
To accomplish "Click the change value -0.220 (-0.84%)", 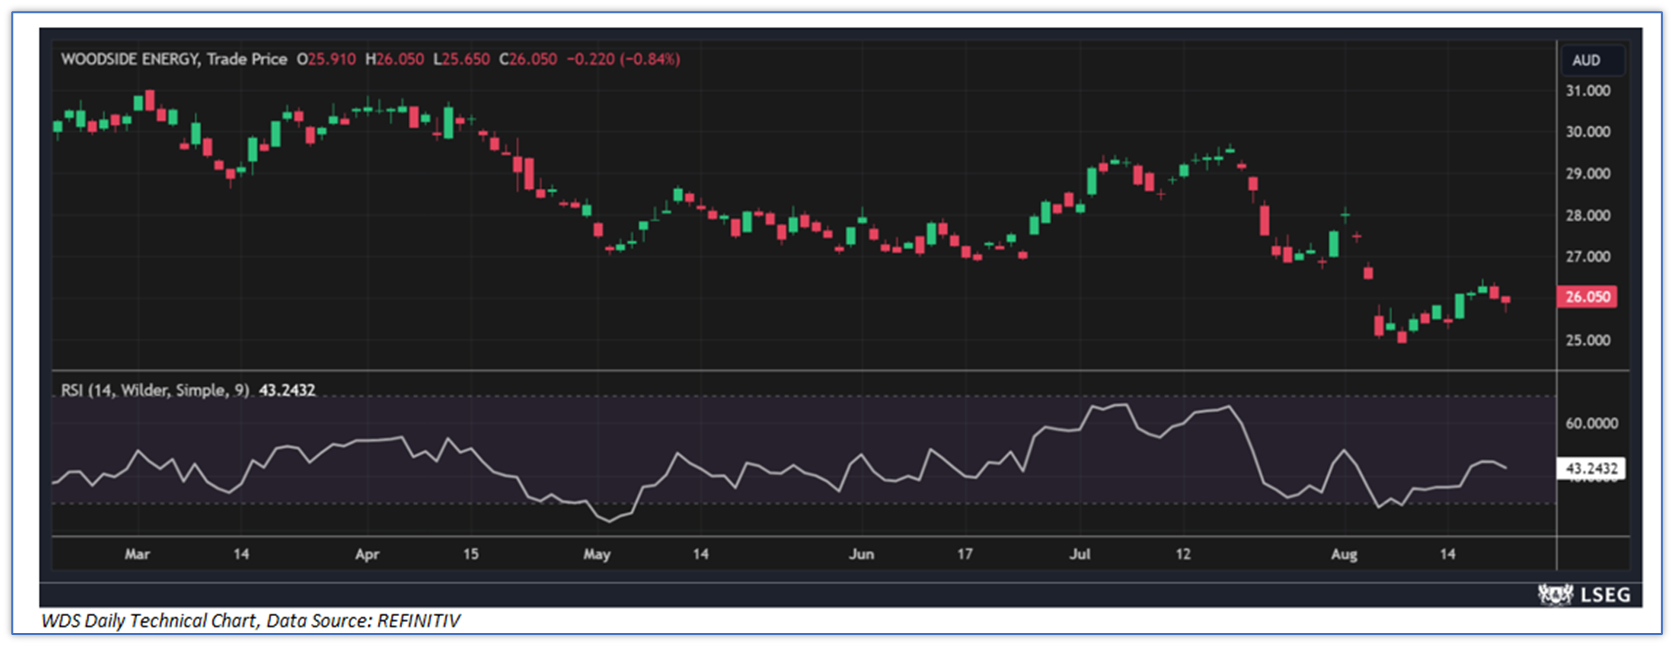I will pos(623,59).
